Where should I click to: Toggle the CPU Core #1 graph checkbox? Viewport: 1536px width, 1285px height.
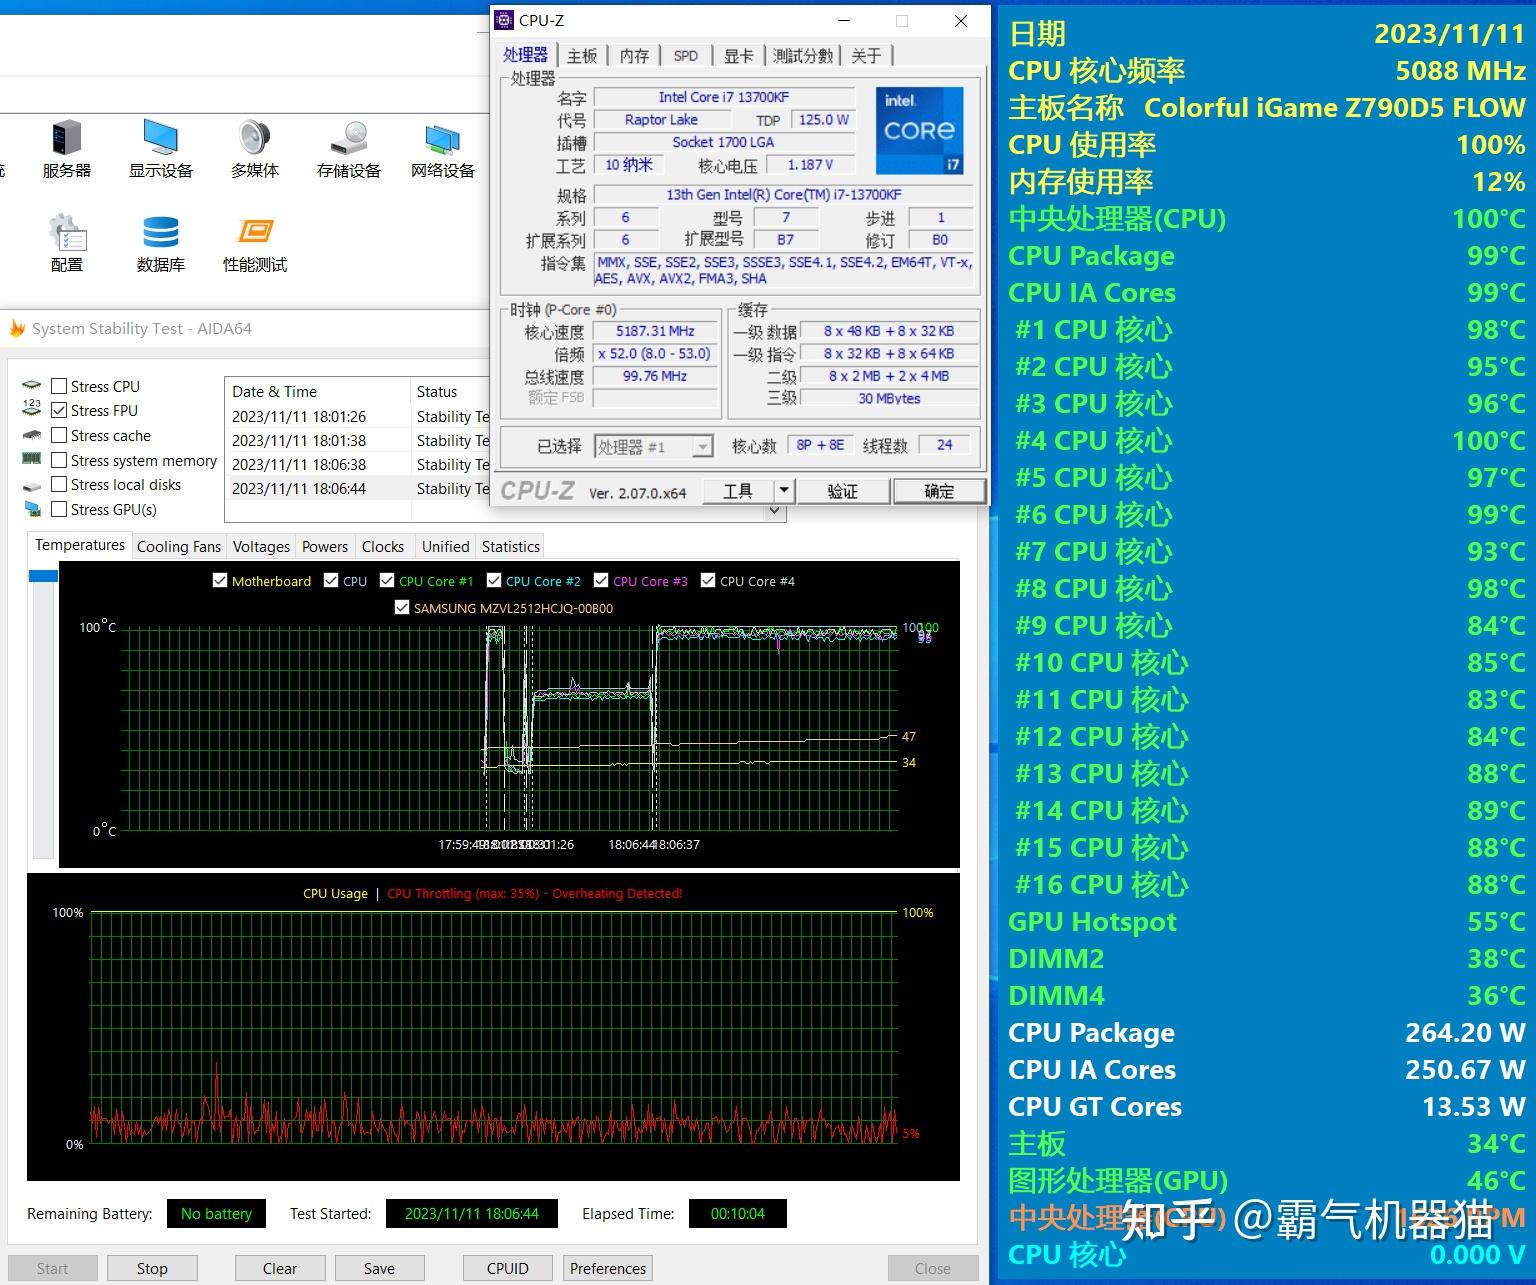pos(387,580)
